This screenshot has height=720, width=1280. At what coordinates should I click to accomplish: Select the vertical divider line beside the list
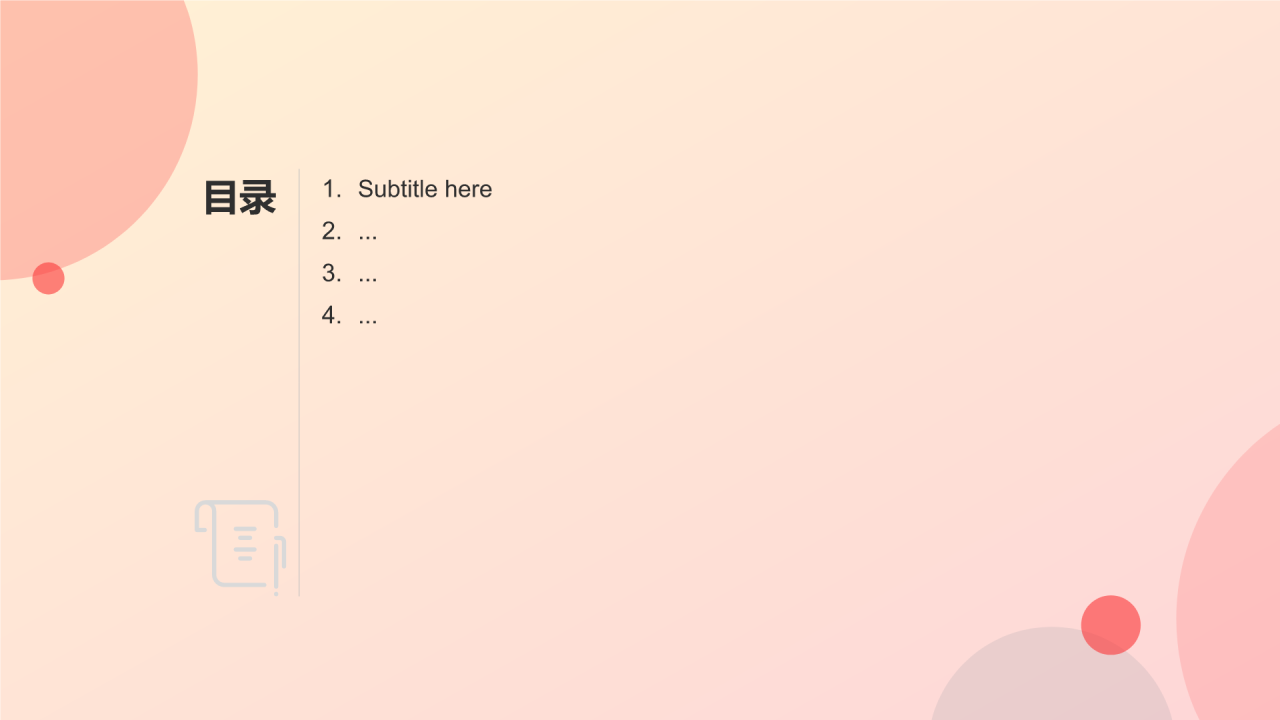[x=299, y=383]
